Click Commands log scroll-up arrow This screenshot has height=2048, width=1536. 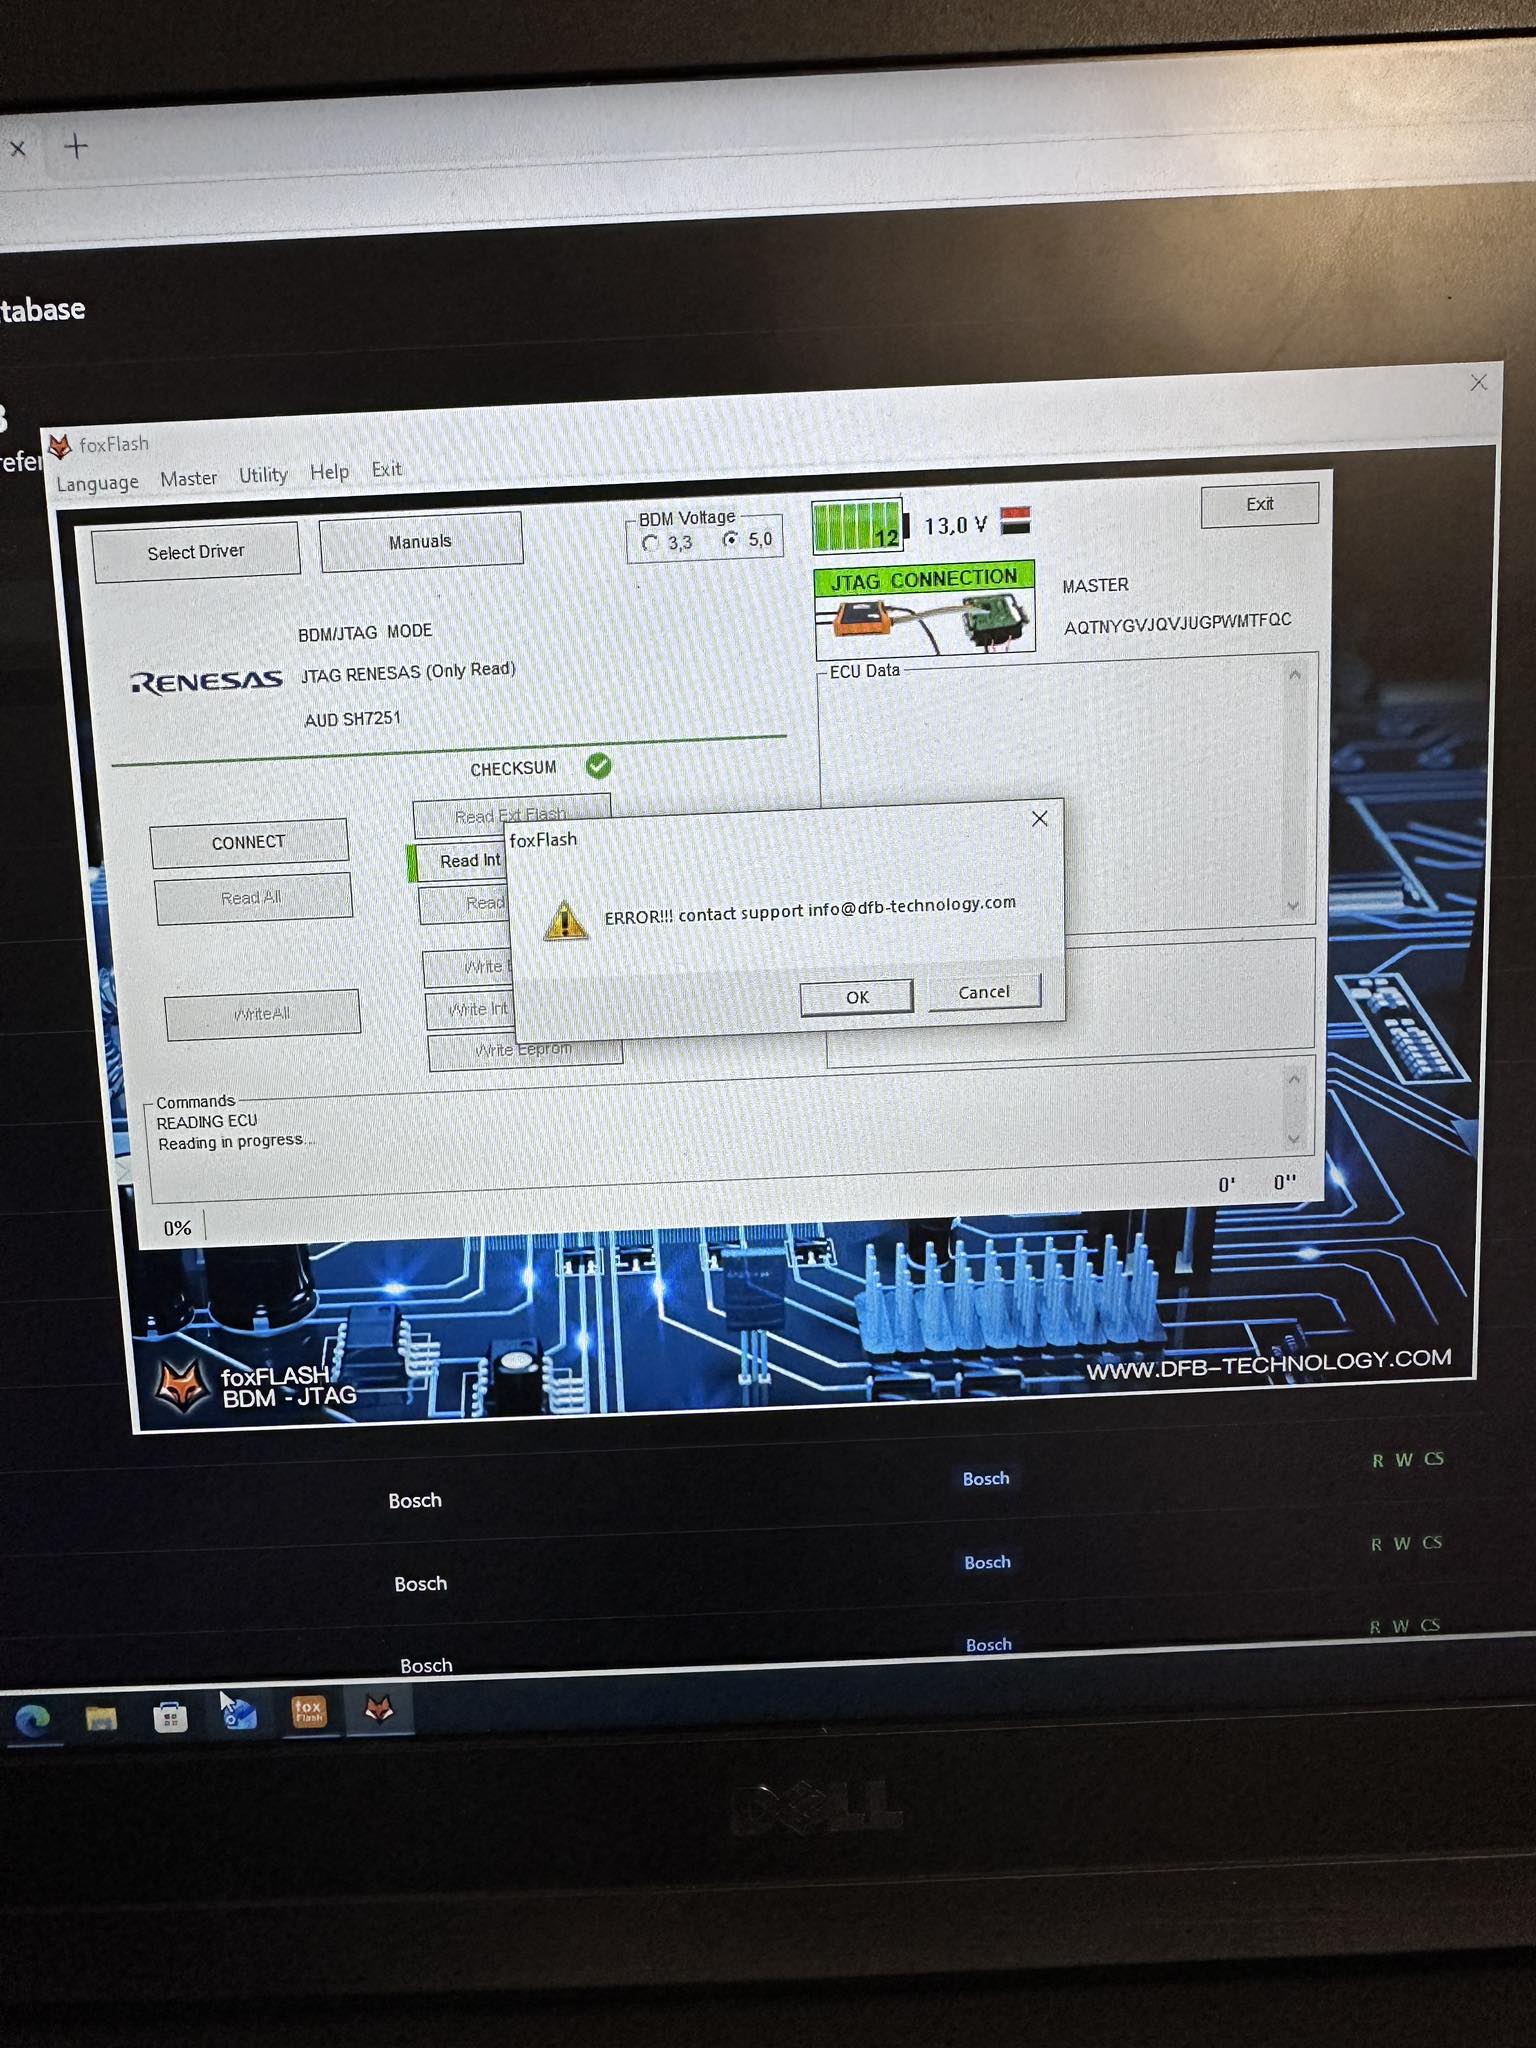click(1293, 1080)
